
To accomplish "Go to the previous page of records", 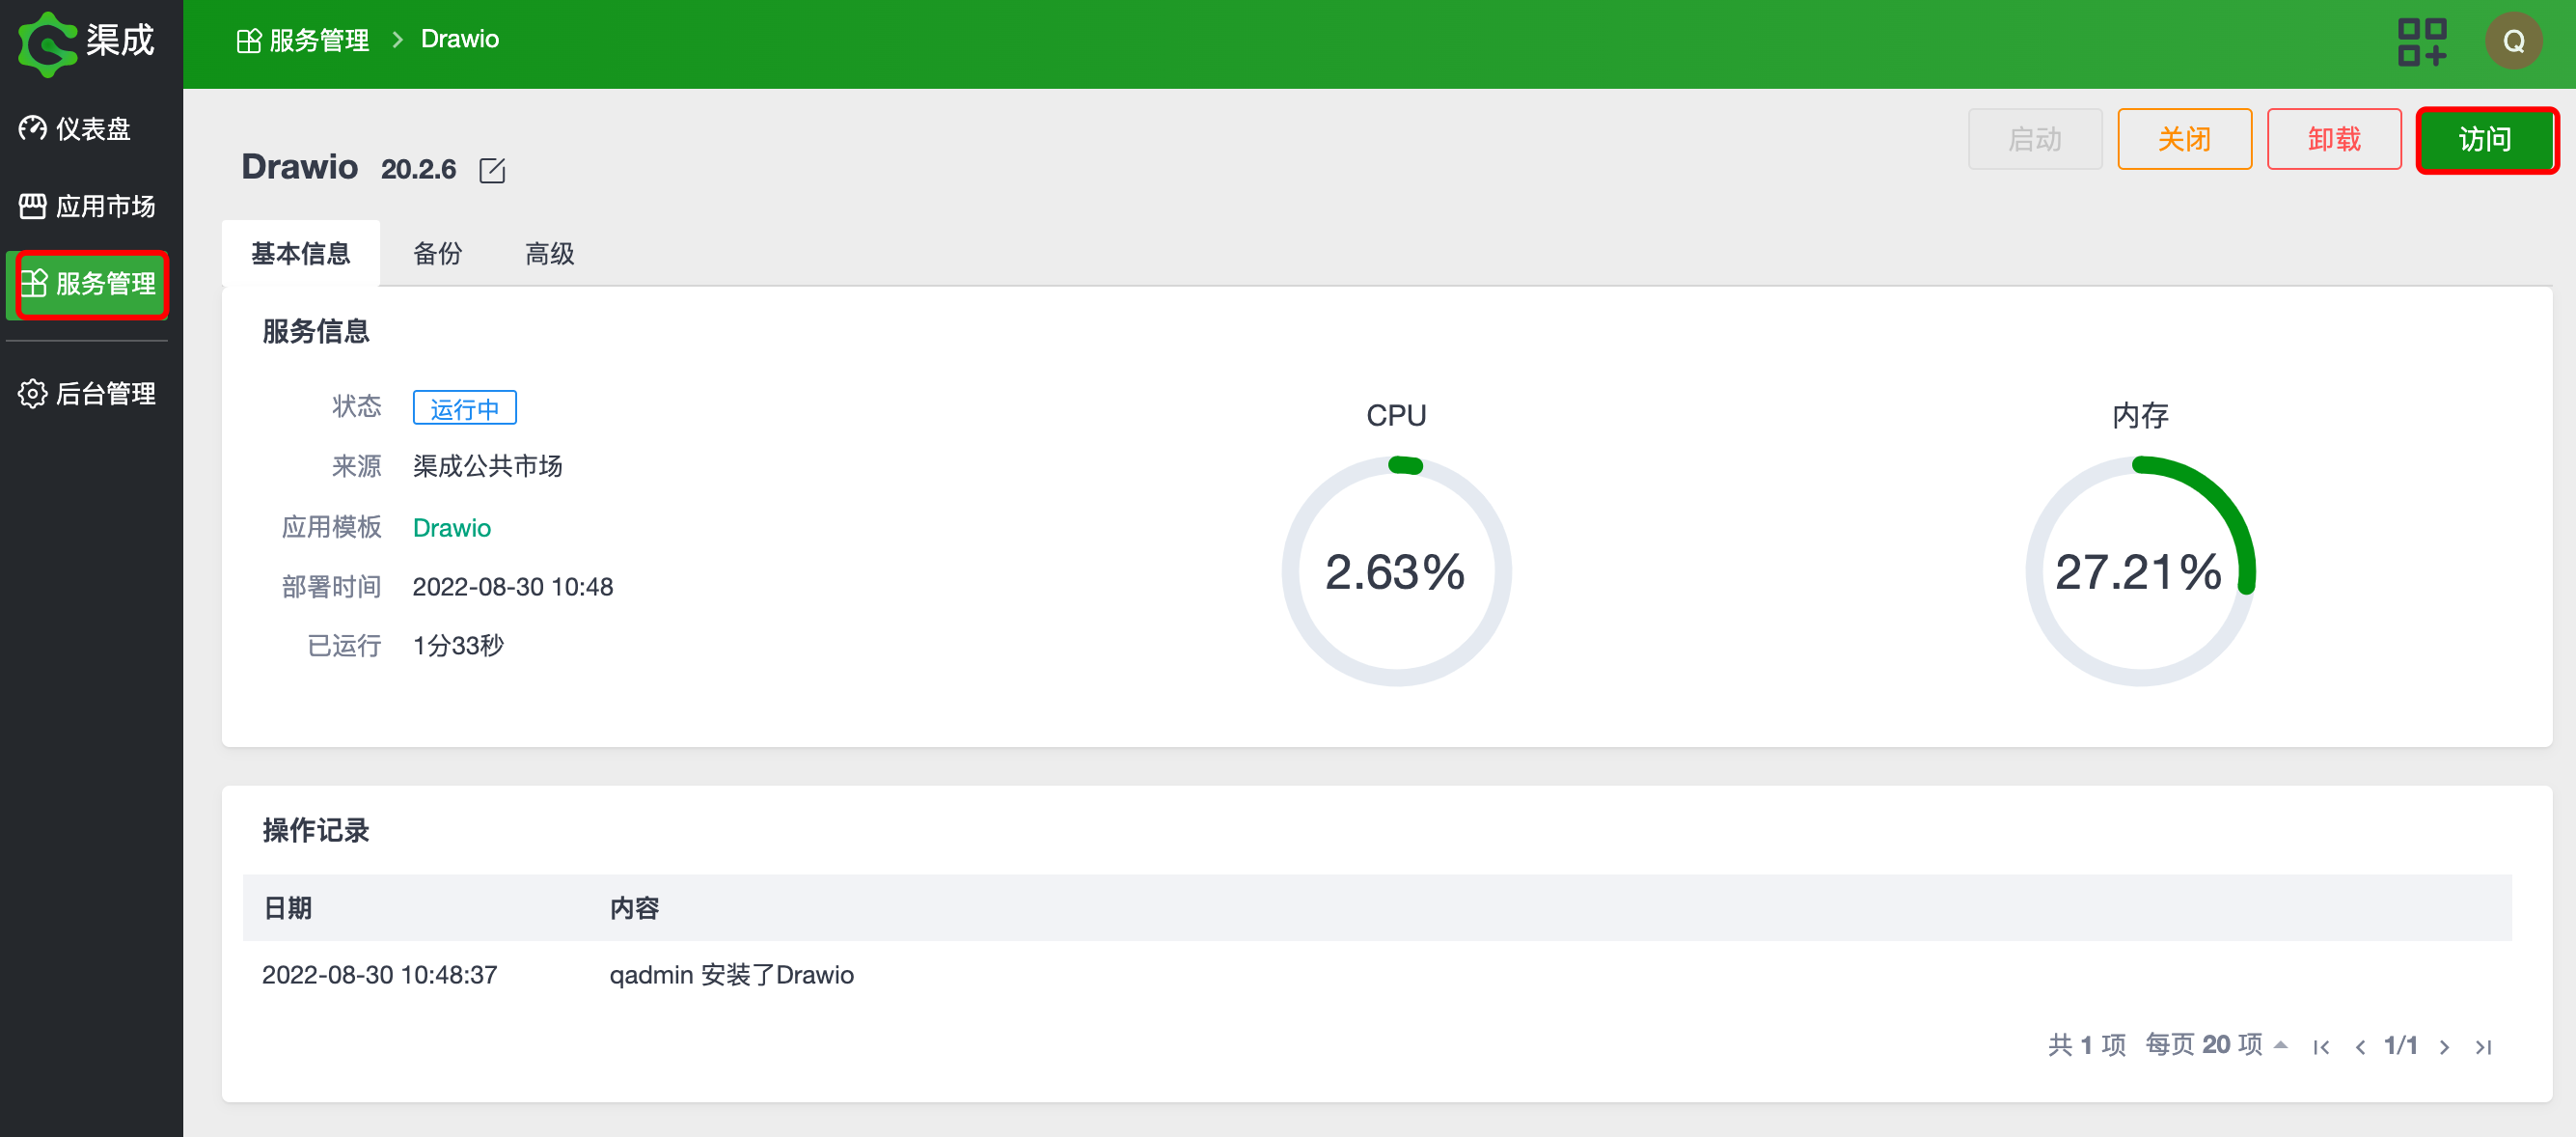I will 2360,1046.
